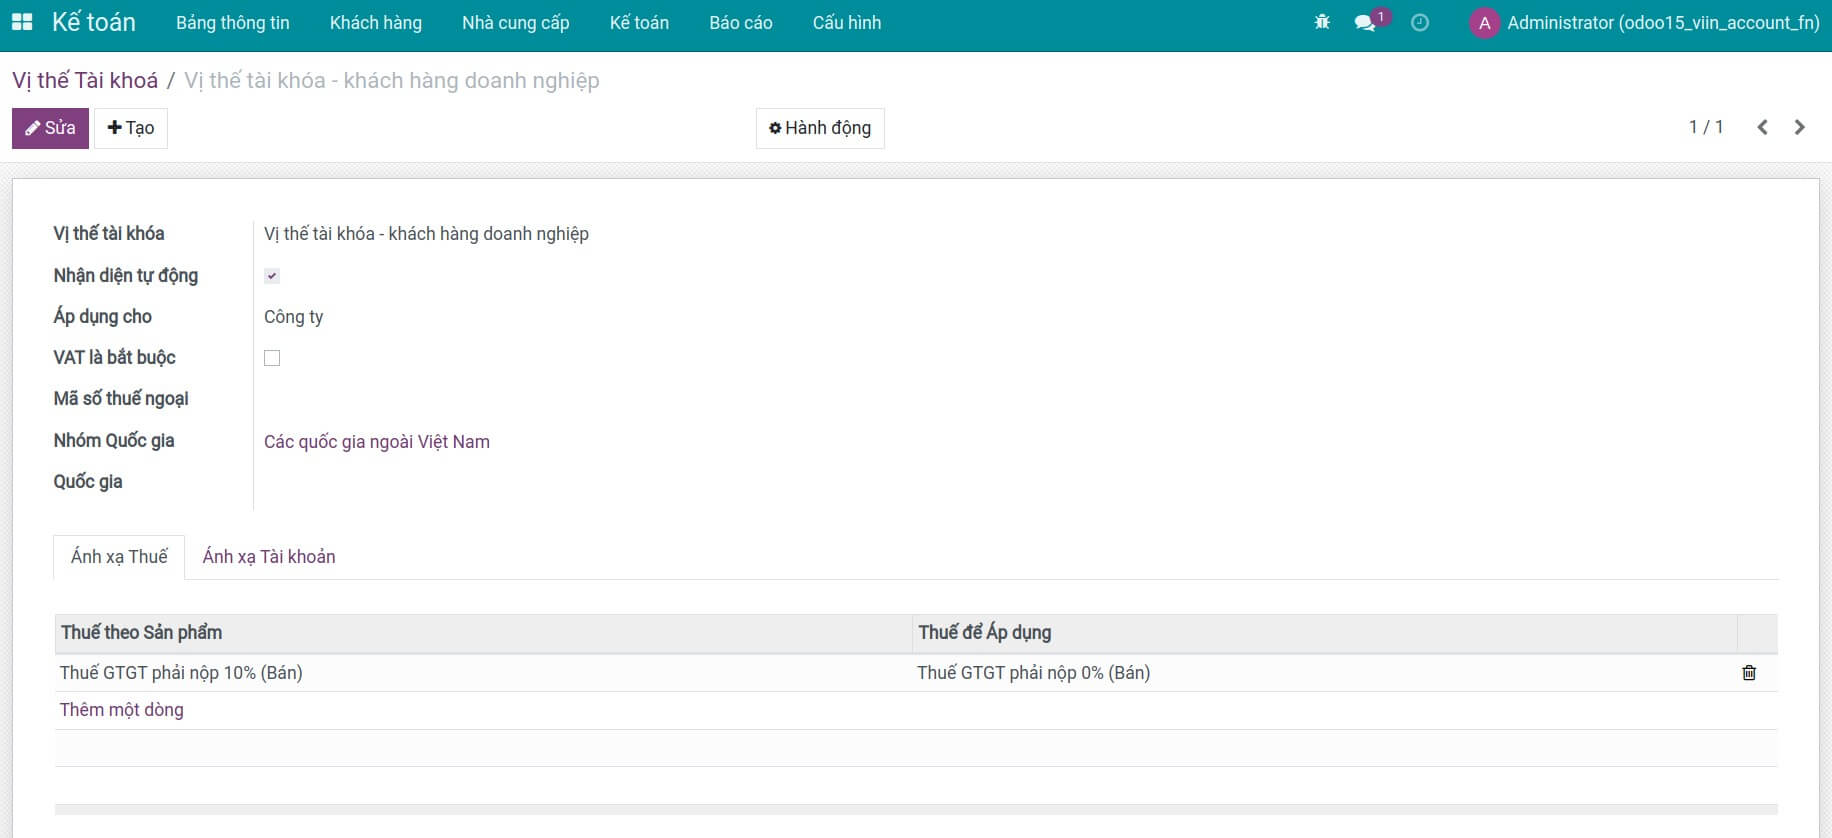The width and height of the screenshot is (1832, 838).
Task: Toggle the Nhận diện tự động checkbox
Action: tap(272, 276)
